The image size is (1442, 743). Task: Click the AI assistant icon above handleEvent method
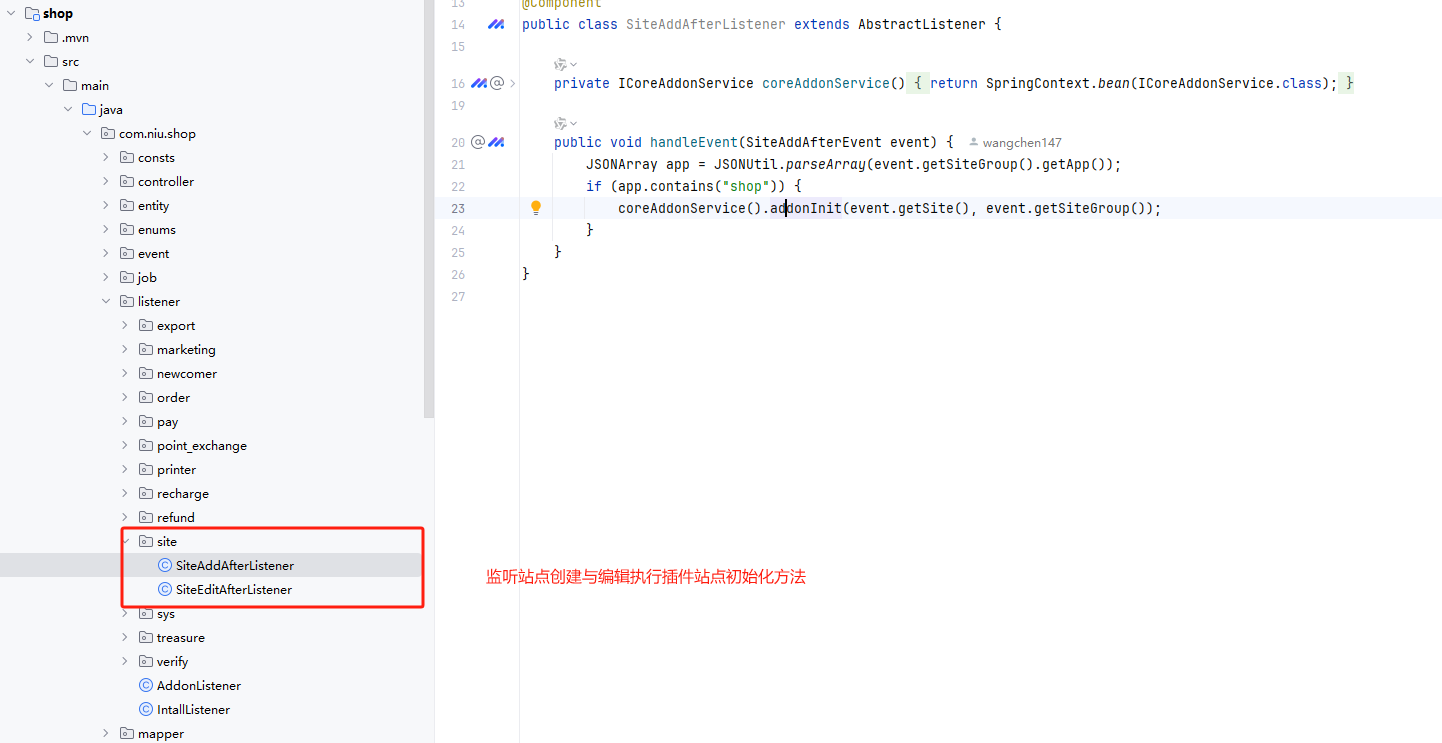click(562, 123)
